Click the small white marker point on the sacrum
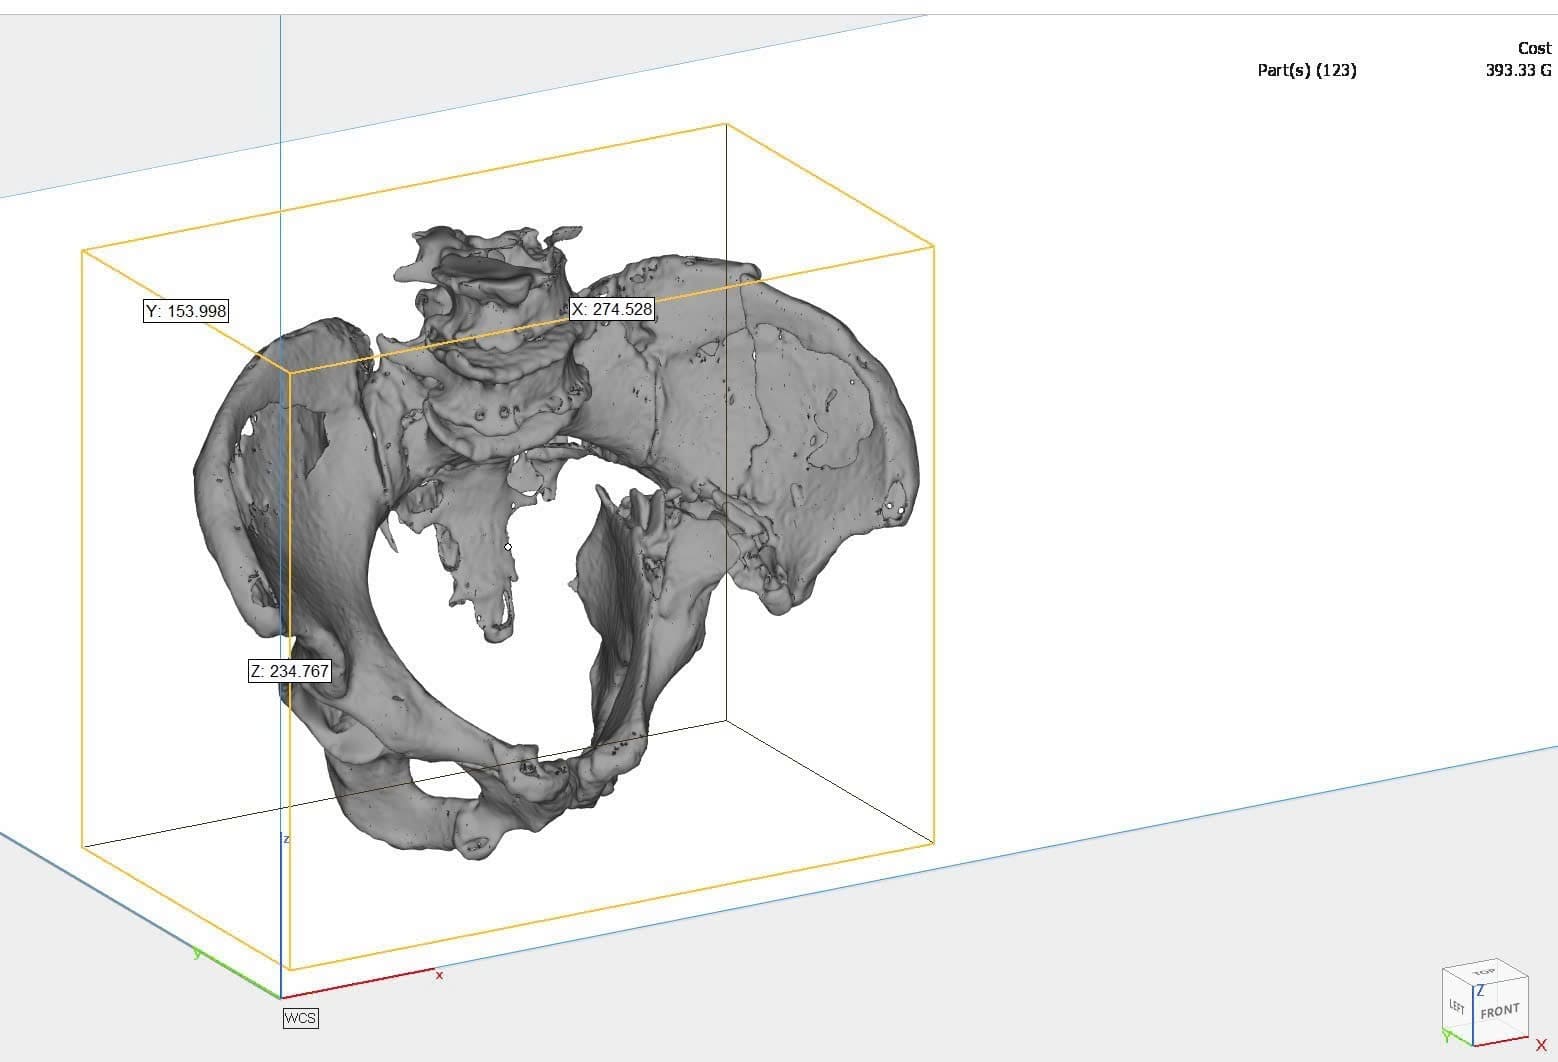Image resolution: width=1558 pixels, height=1062 pixels. pyautogui.click(x=508, y=547)
